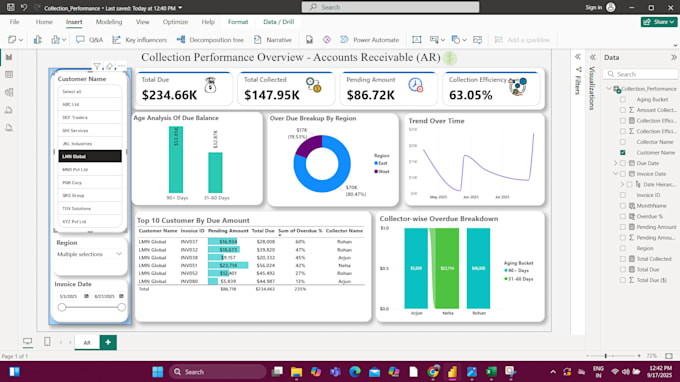Open the Modeling ribbon tab
Image resolution: width=680 pixels, height=382 pixels.
tap(109, 22)
